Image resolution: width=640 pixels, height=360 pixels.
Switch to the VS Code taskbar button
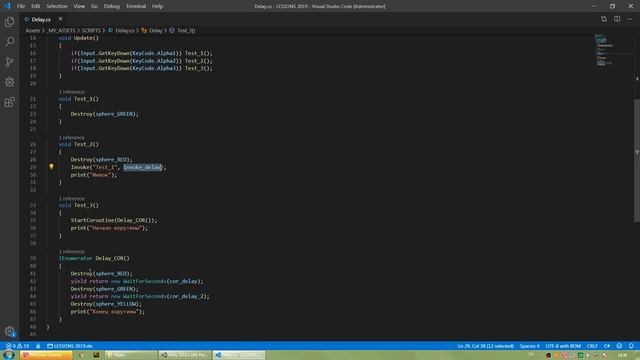[x=239, y=355]
